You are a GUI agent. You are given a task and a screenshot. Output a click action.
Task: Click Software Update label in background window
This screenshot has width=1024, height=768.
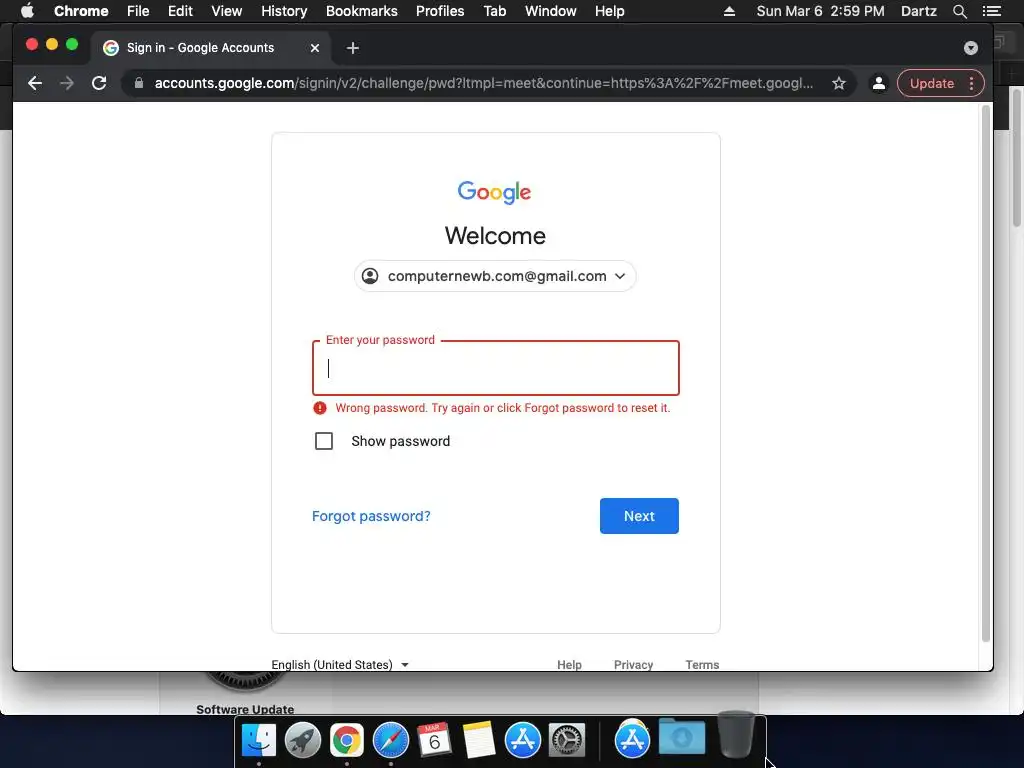(245, 709)
